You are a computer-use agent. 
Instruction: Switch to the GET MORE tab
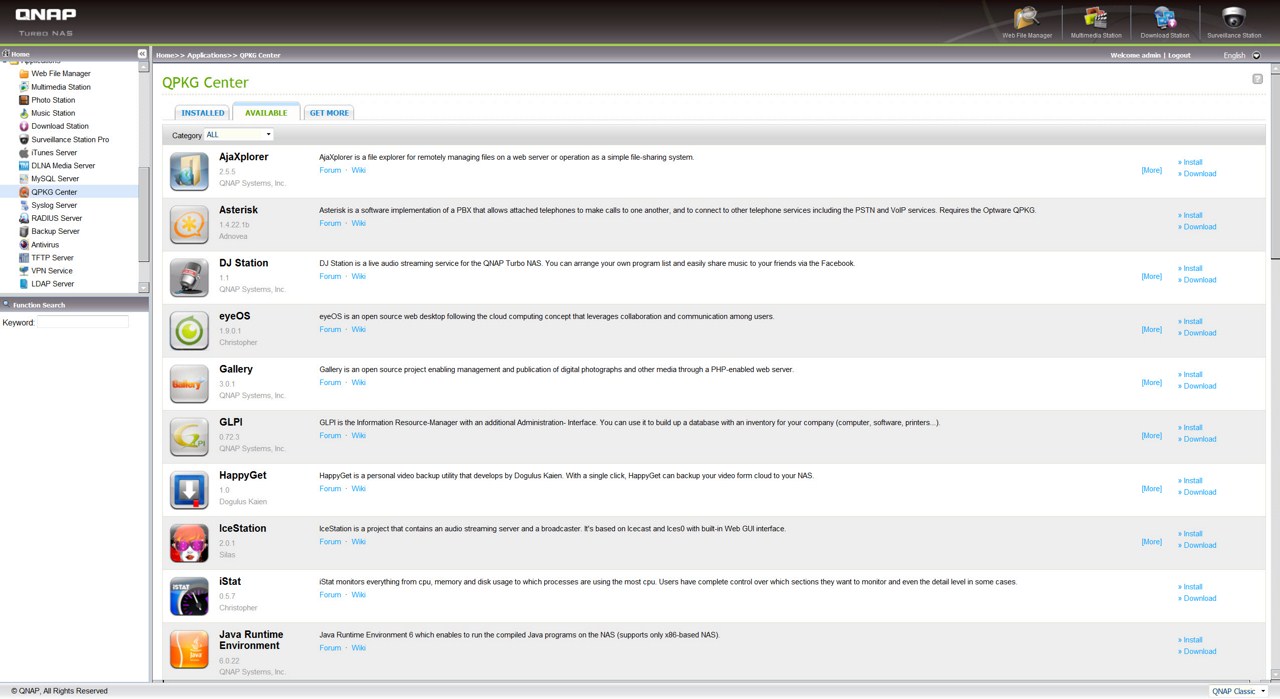(329, 113)
